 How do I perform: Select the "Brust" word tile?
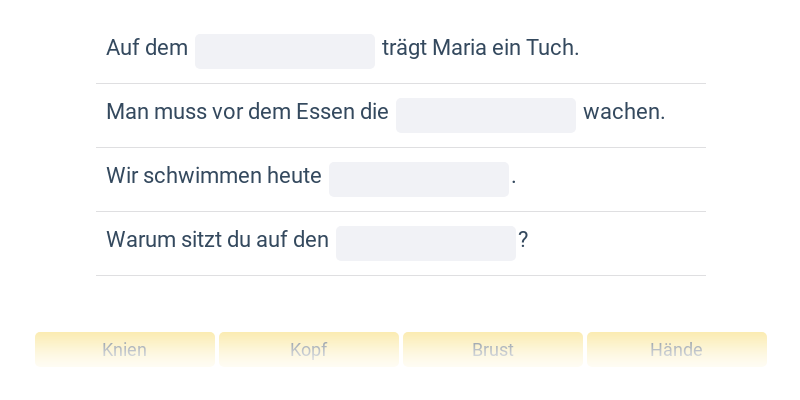click(493, 350)
